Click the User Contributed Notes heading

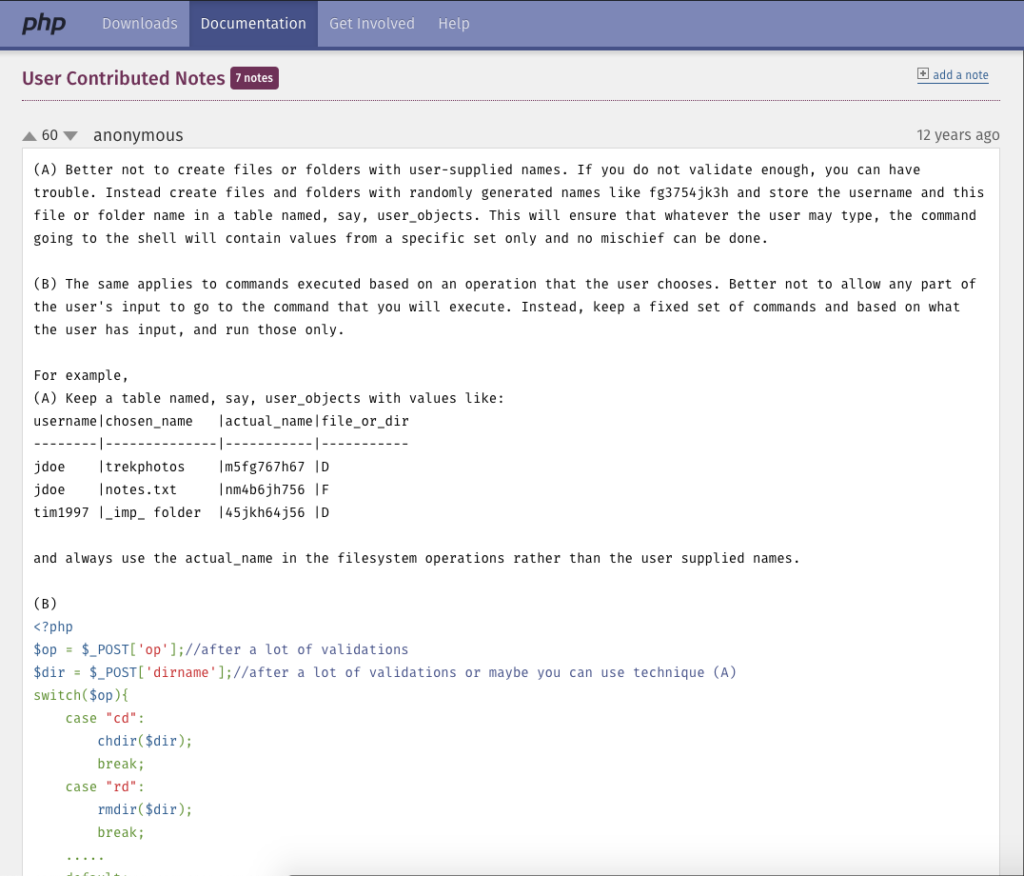pyautogui.click(x=123, y=78)
